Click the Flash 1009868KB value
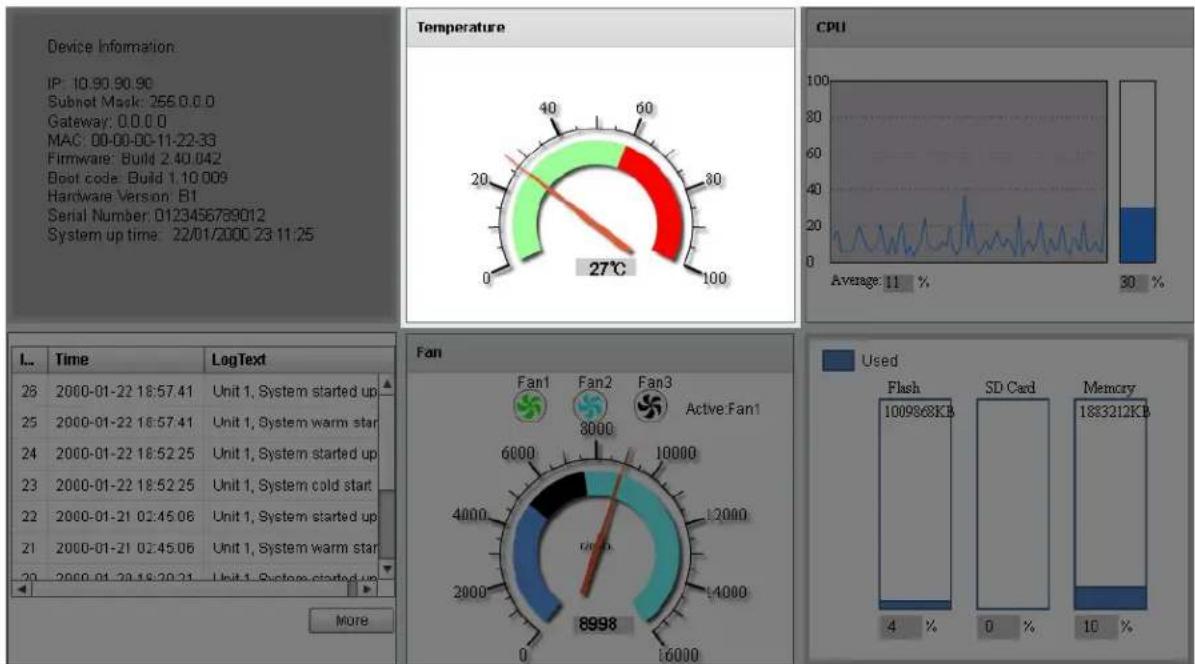This screenshot has width=1195, height=664. 918,412
